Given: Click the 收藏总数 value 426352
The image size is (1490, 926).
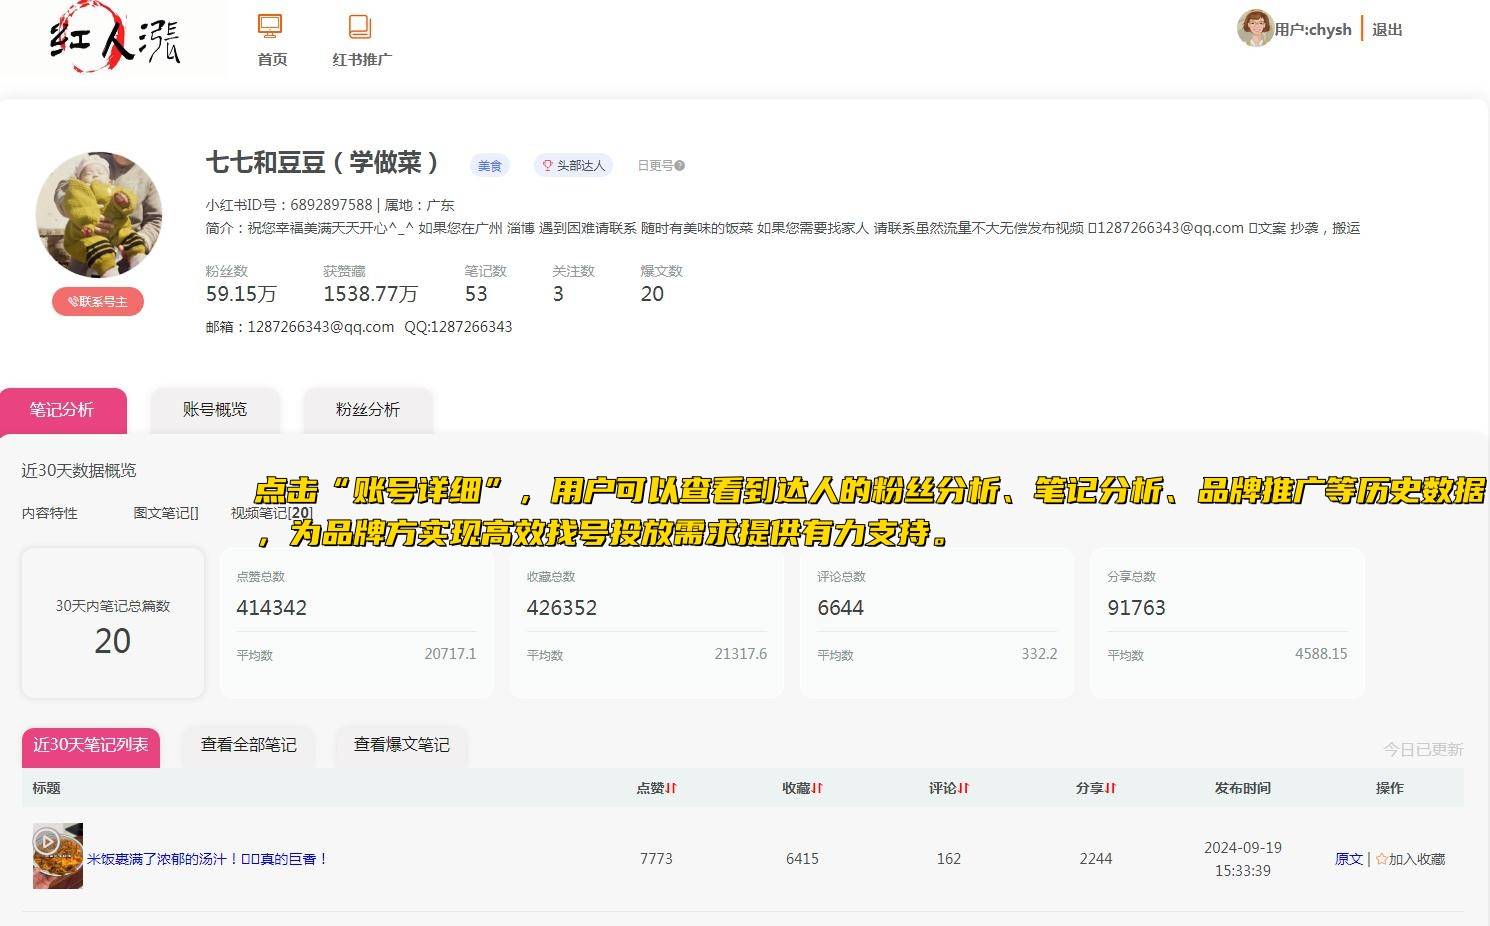Looking at the screenshot, I should pyautogui.click(x=562, y=608).
